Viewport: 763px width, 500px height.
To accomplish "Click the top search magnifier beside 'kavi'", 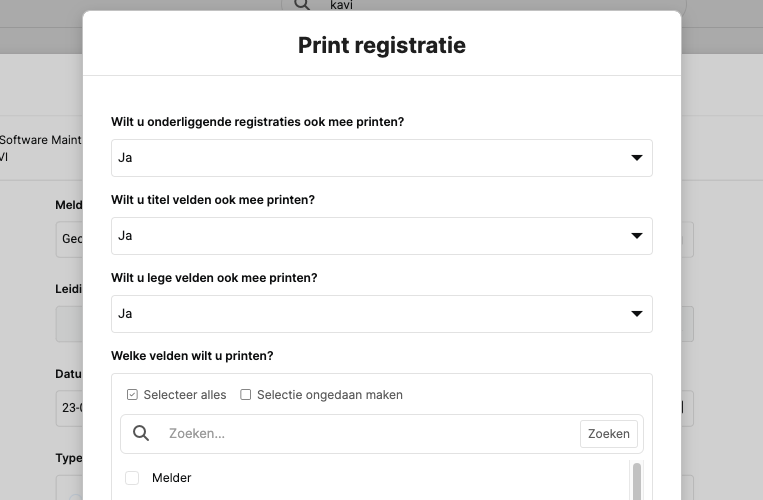I will [301, 5].
